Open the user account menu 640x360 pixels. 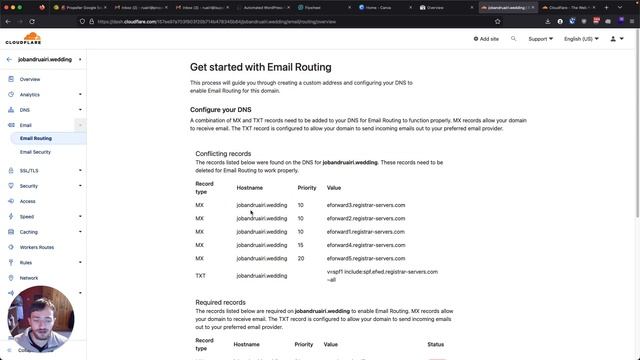point(617,39)
